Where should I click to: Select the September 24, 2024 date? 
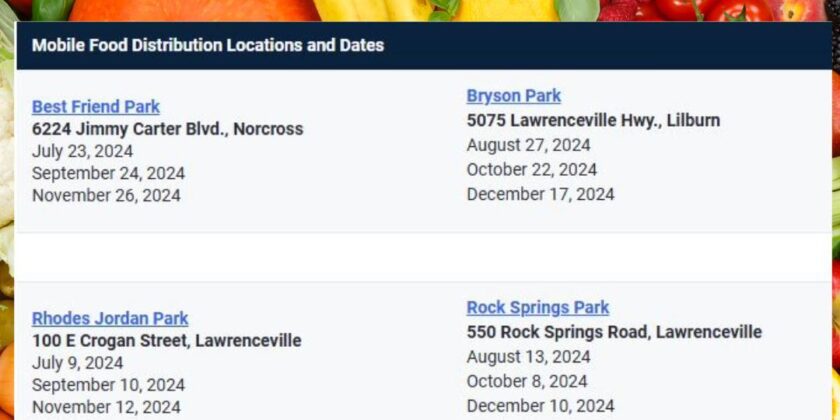point(108,174)
